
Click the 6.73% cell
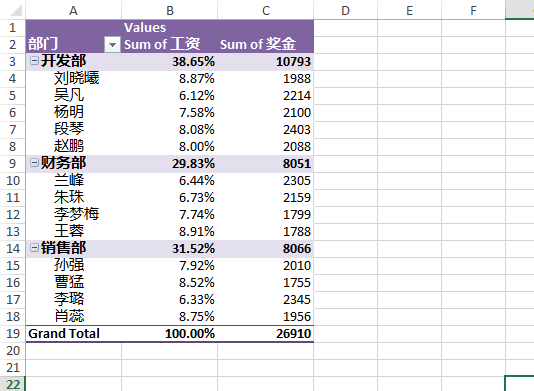click(x=170, y=197)
